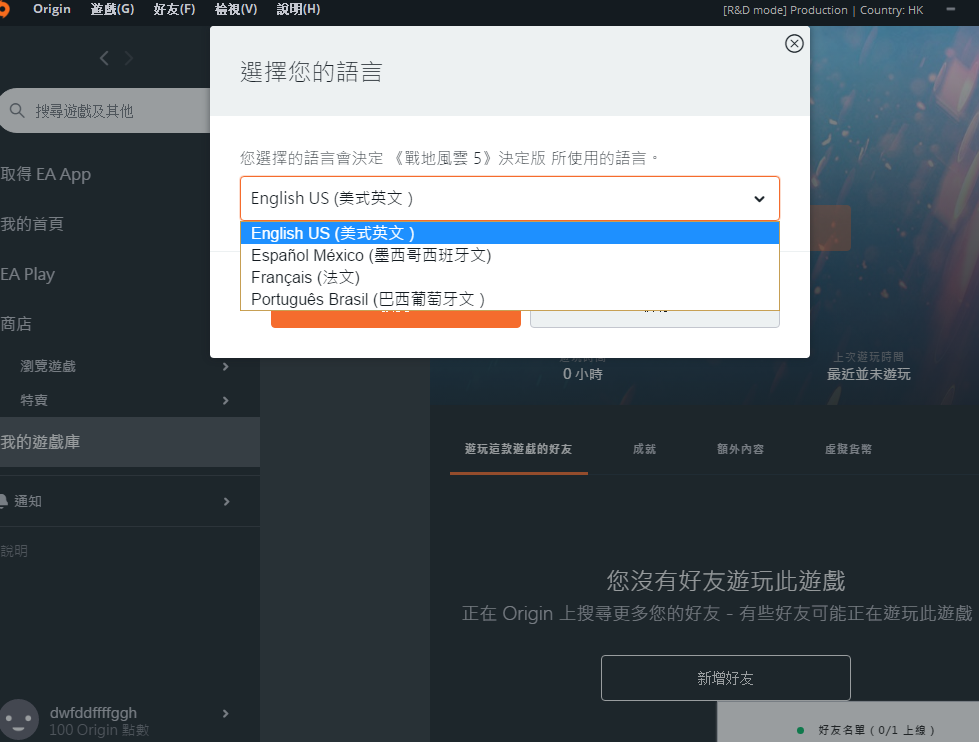Select Português Brasil language option
This screenshot has height=742, width=979.
click(x=368, y=299)
